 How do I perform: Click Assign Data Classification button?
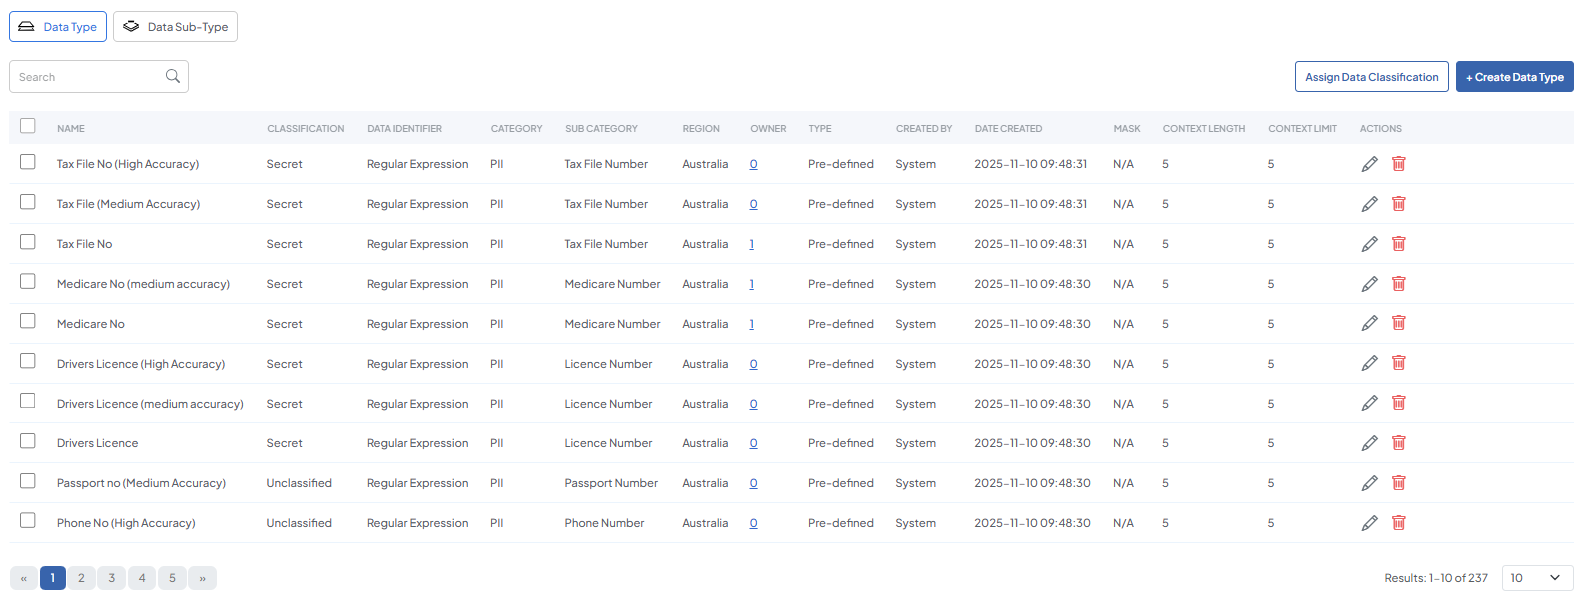coord(1371,77)
